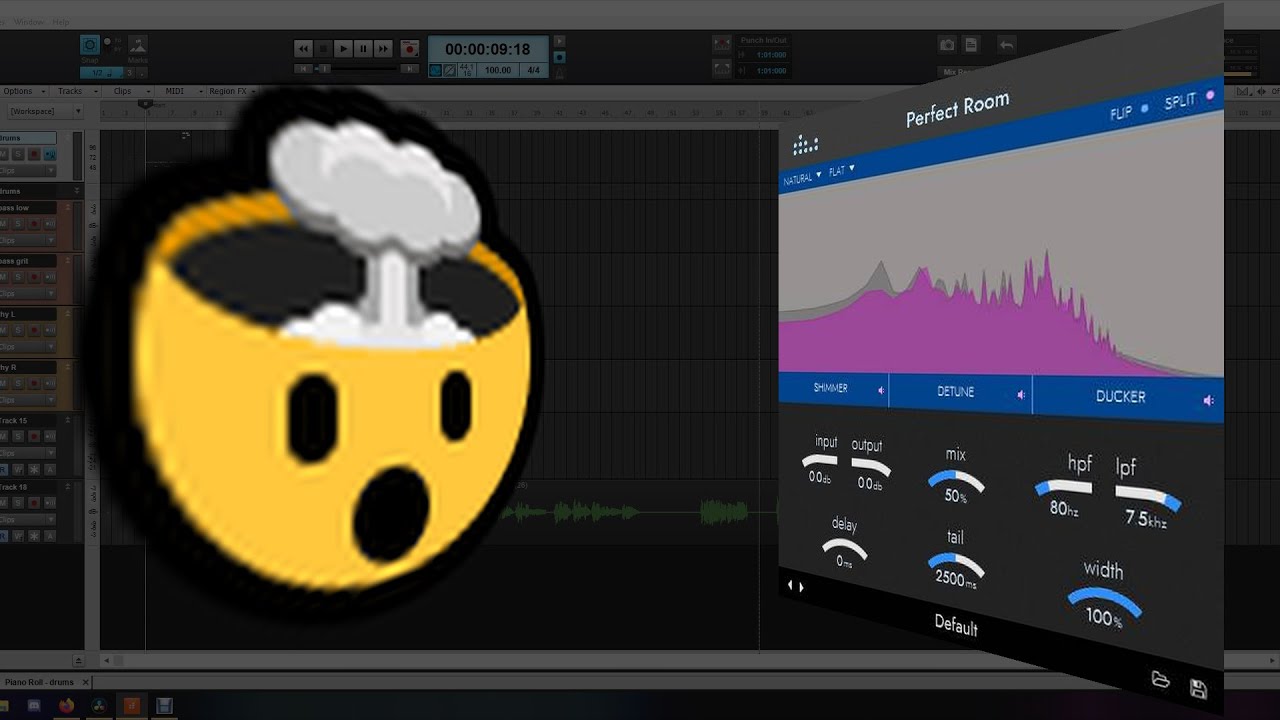Adjust the tail 2500ms knob

click(x=956, y=563)
